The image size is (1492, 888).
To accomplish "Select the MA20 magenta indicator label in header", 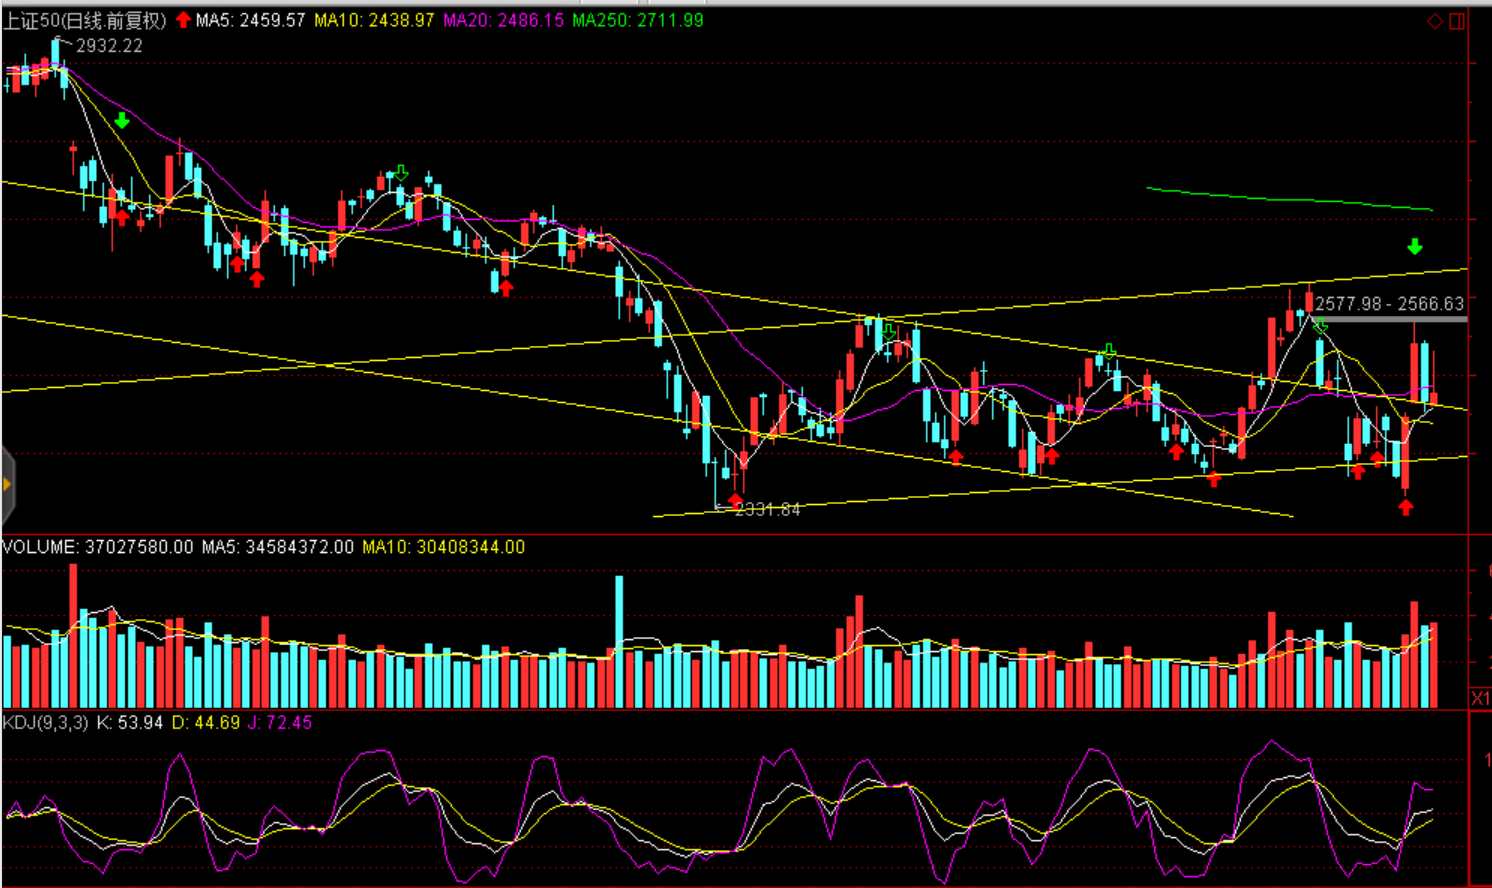I will [x=503, y=20].
